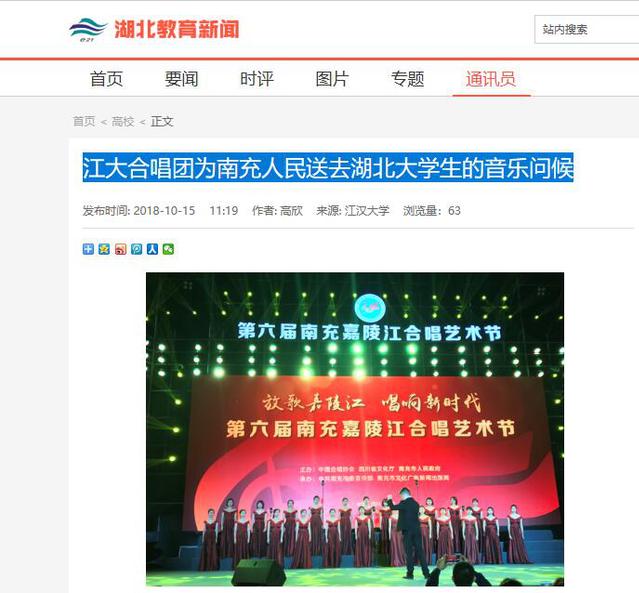The height and width of the screenshot is (593, 639).
Task: Click the e21 wave logo icon
Action: point(87,29)
